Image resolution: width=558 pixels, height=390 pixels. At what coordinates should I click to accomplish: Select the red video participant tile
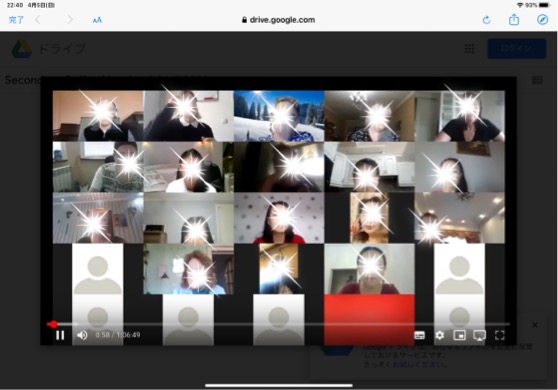click(369, 319)
